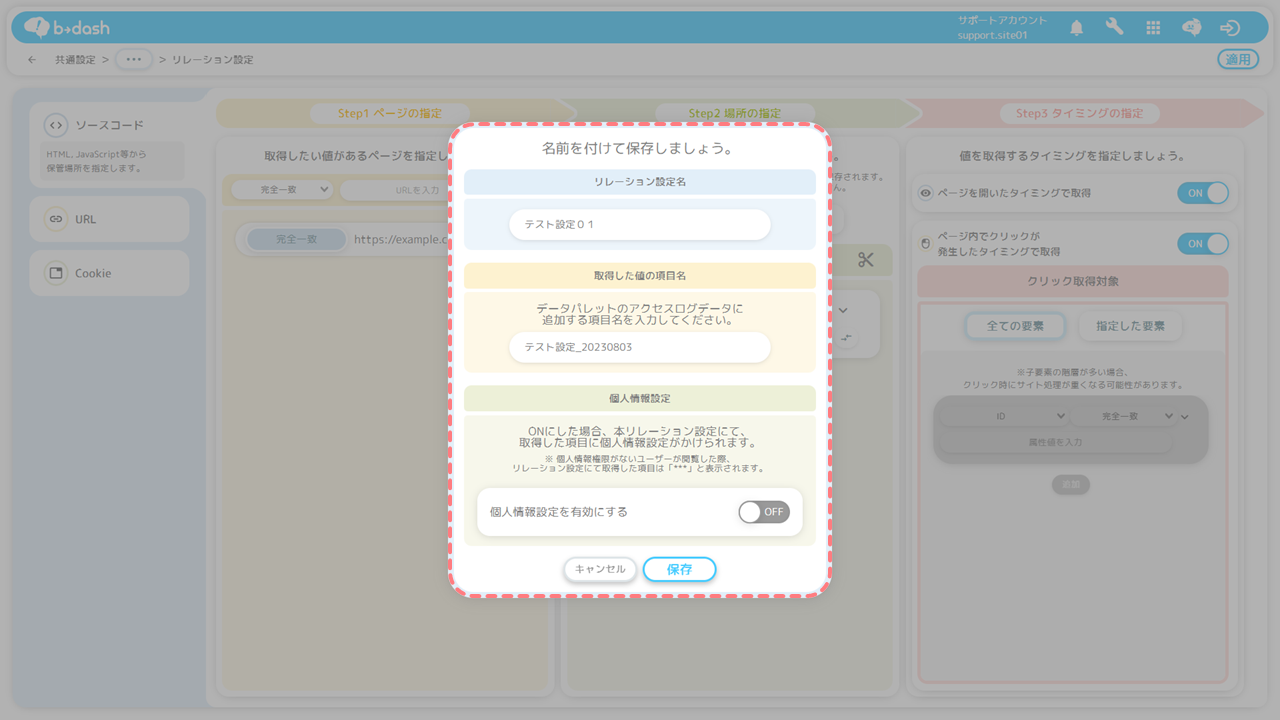
Task: Click the 属性値を入力 field
Action: (x=1055, y=441)
